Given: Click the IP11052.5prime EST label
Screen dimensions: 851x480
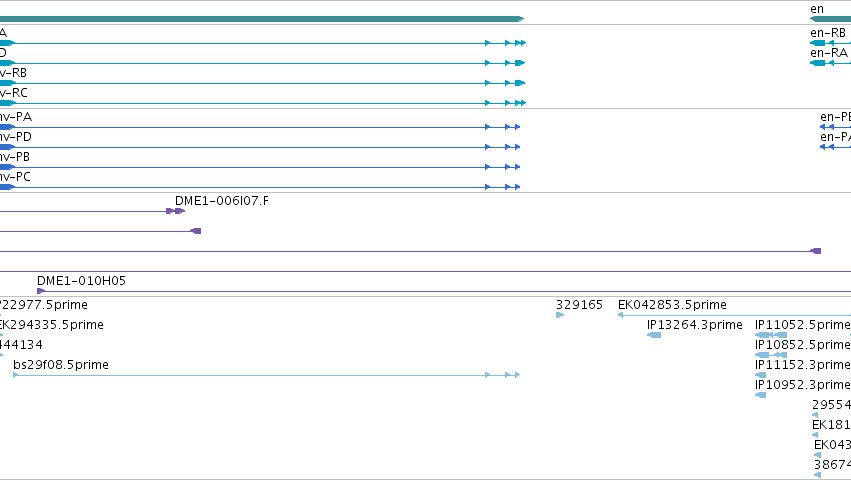Looking at the screenshot, I should [803, 325].
